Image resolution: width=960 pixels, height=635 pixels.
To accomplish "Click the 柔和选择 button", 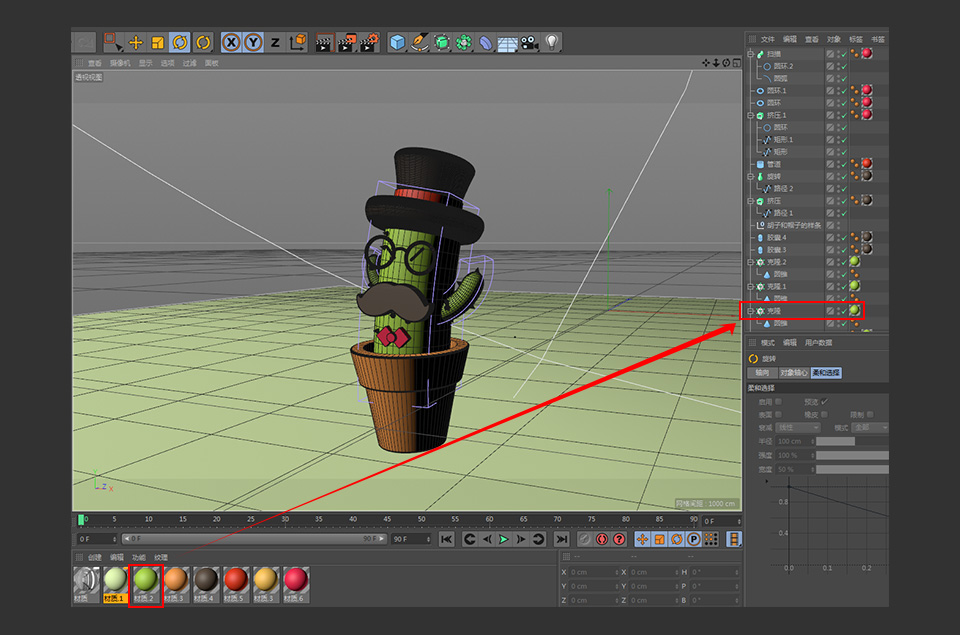I will (826, 373).
